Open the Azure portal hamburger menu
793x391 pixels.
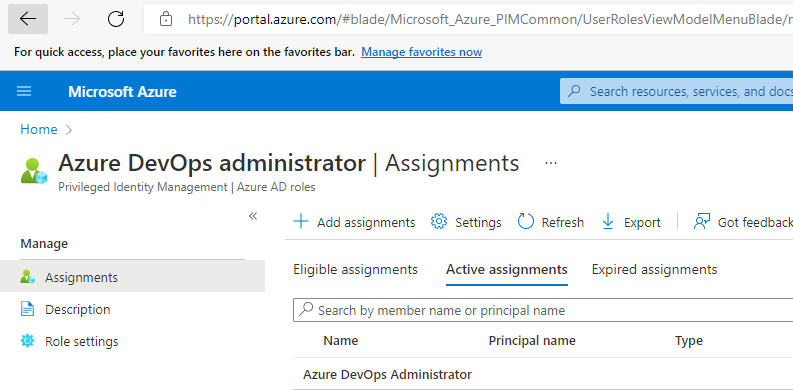(24, 91)
